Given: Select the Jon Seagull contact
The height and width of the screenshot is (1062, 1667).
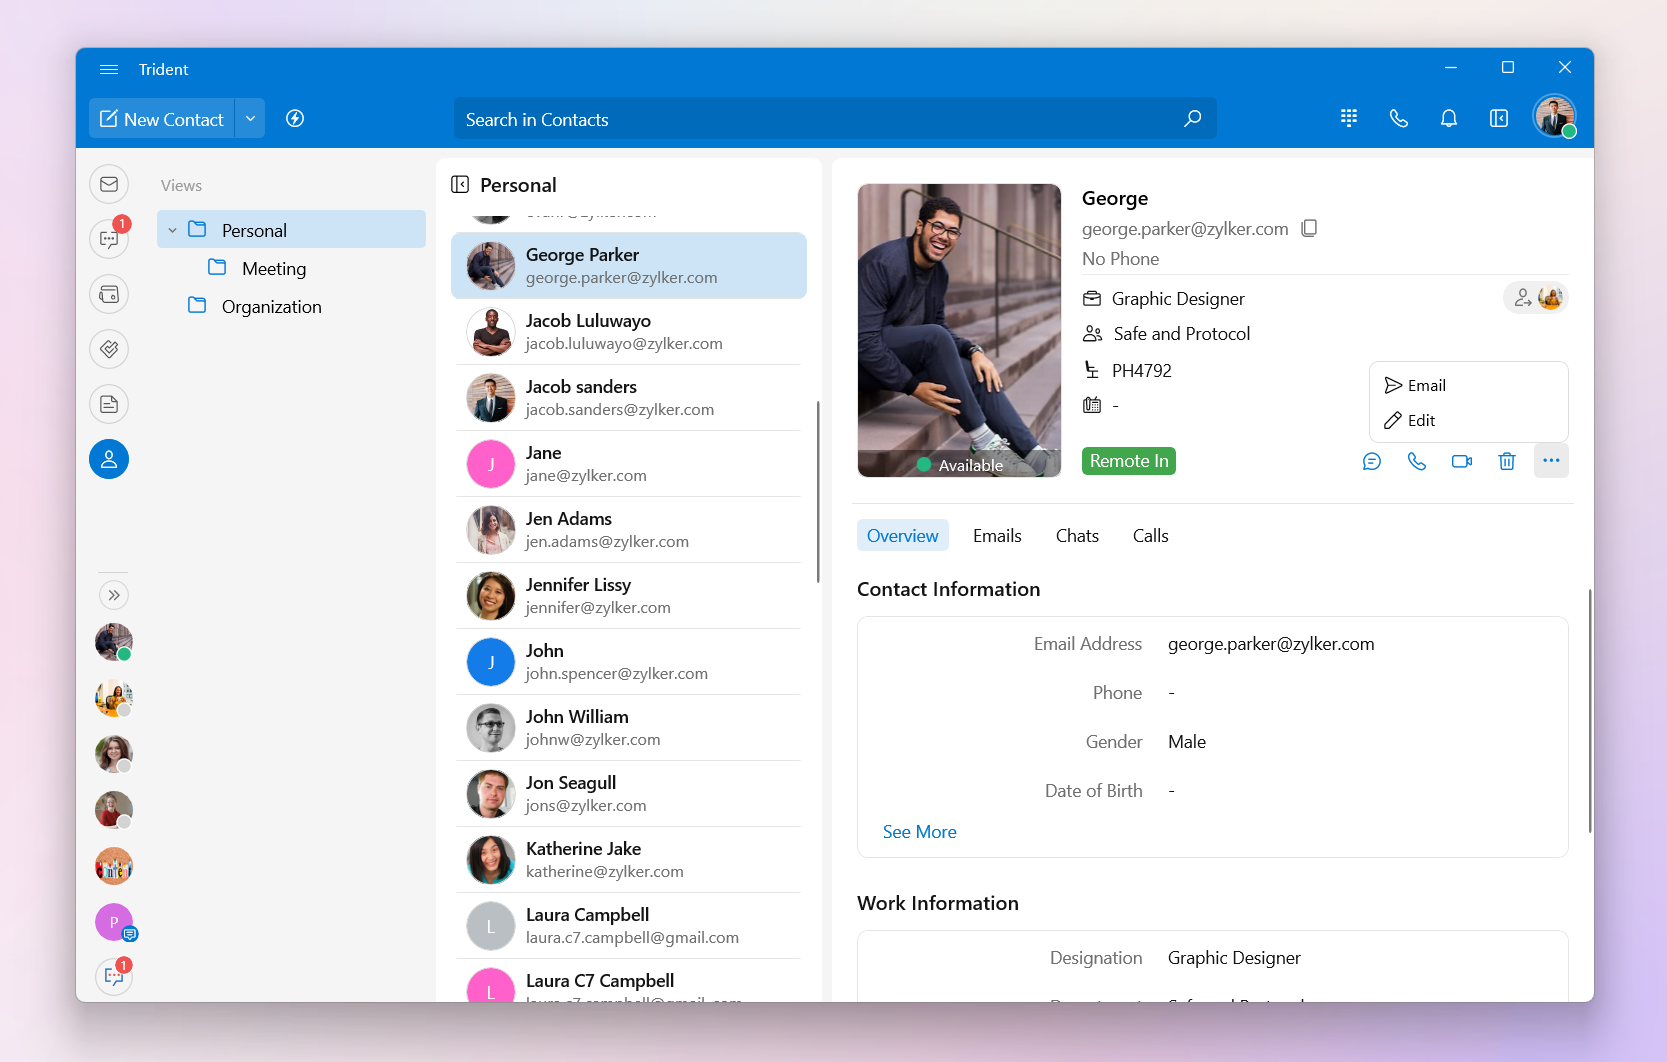Looking at the screenshot, I should [629, 794].
